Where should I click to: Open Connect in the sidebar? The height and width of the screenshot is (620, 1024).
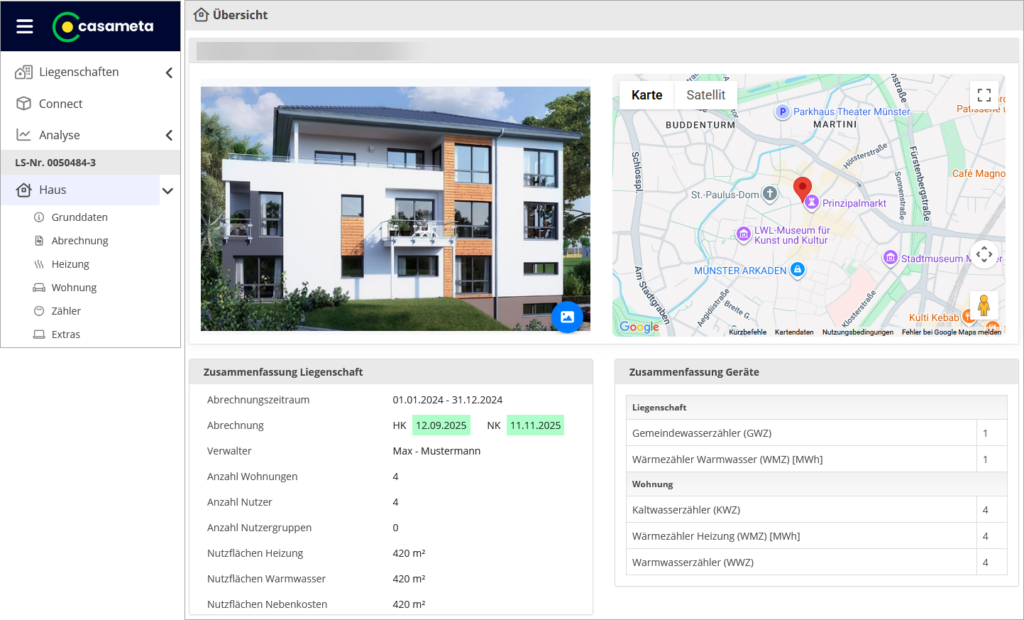60,104
